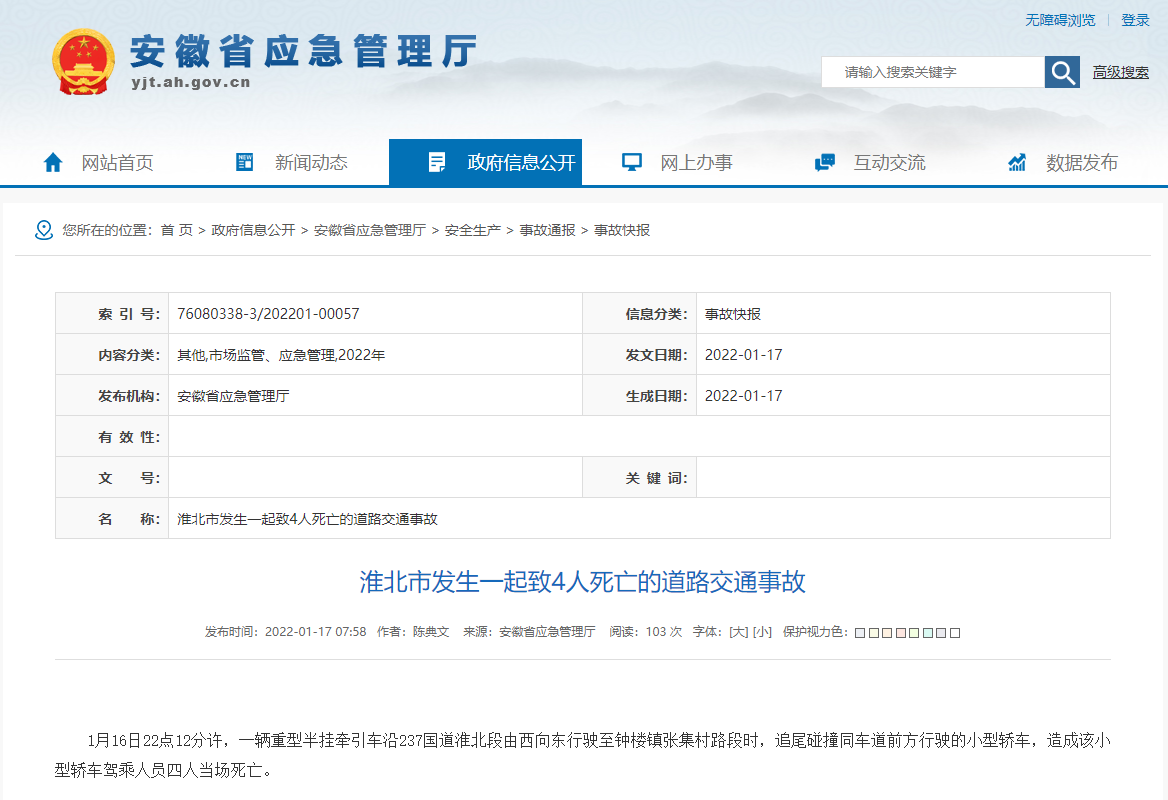Focus the 请输入搜索关键字 search input field
Screen dimensions: 1168x800
click(932, 72)
